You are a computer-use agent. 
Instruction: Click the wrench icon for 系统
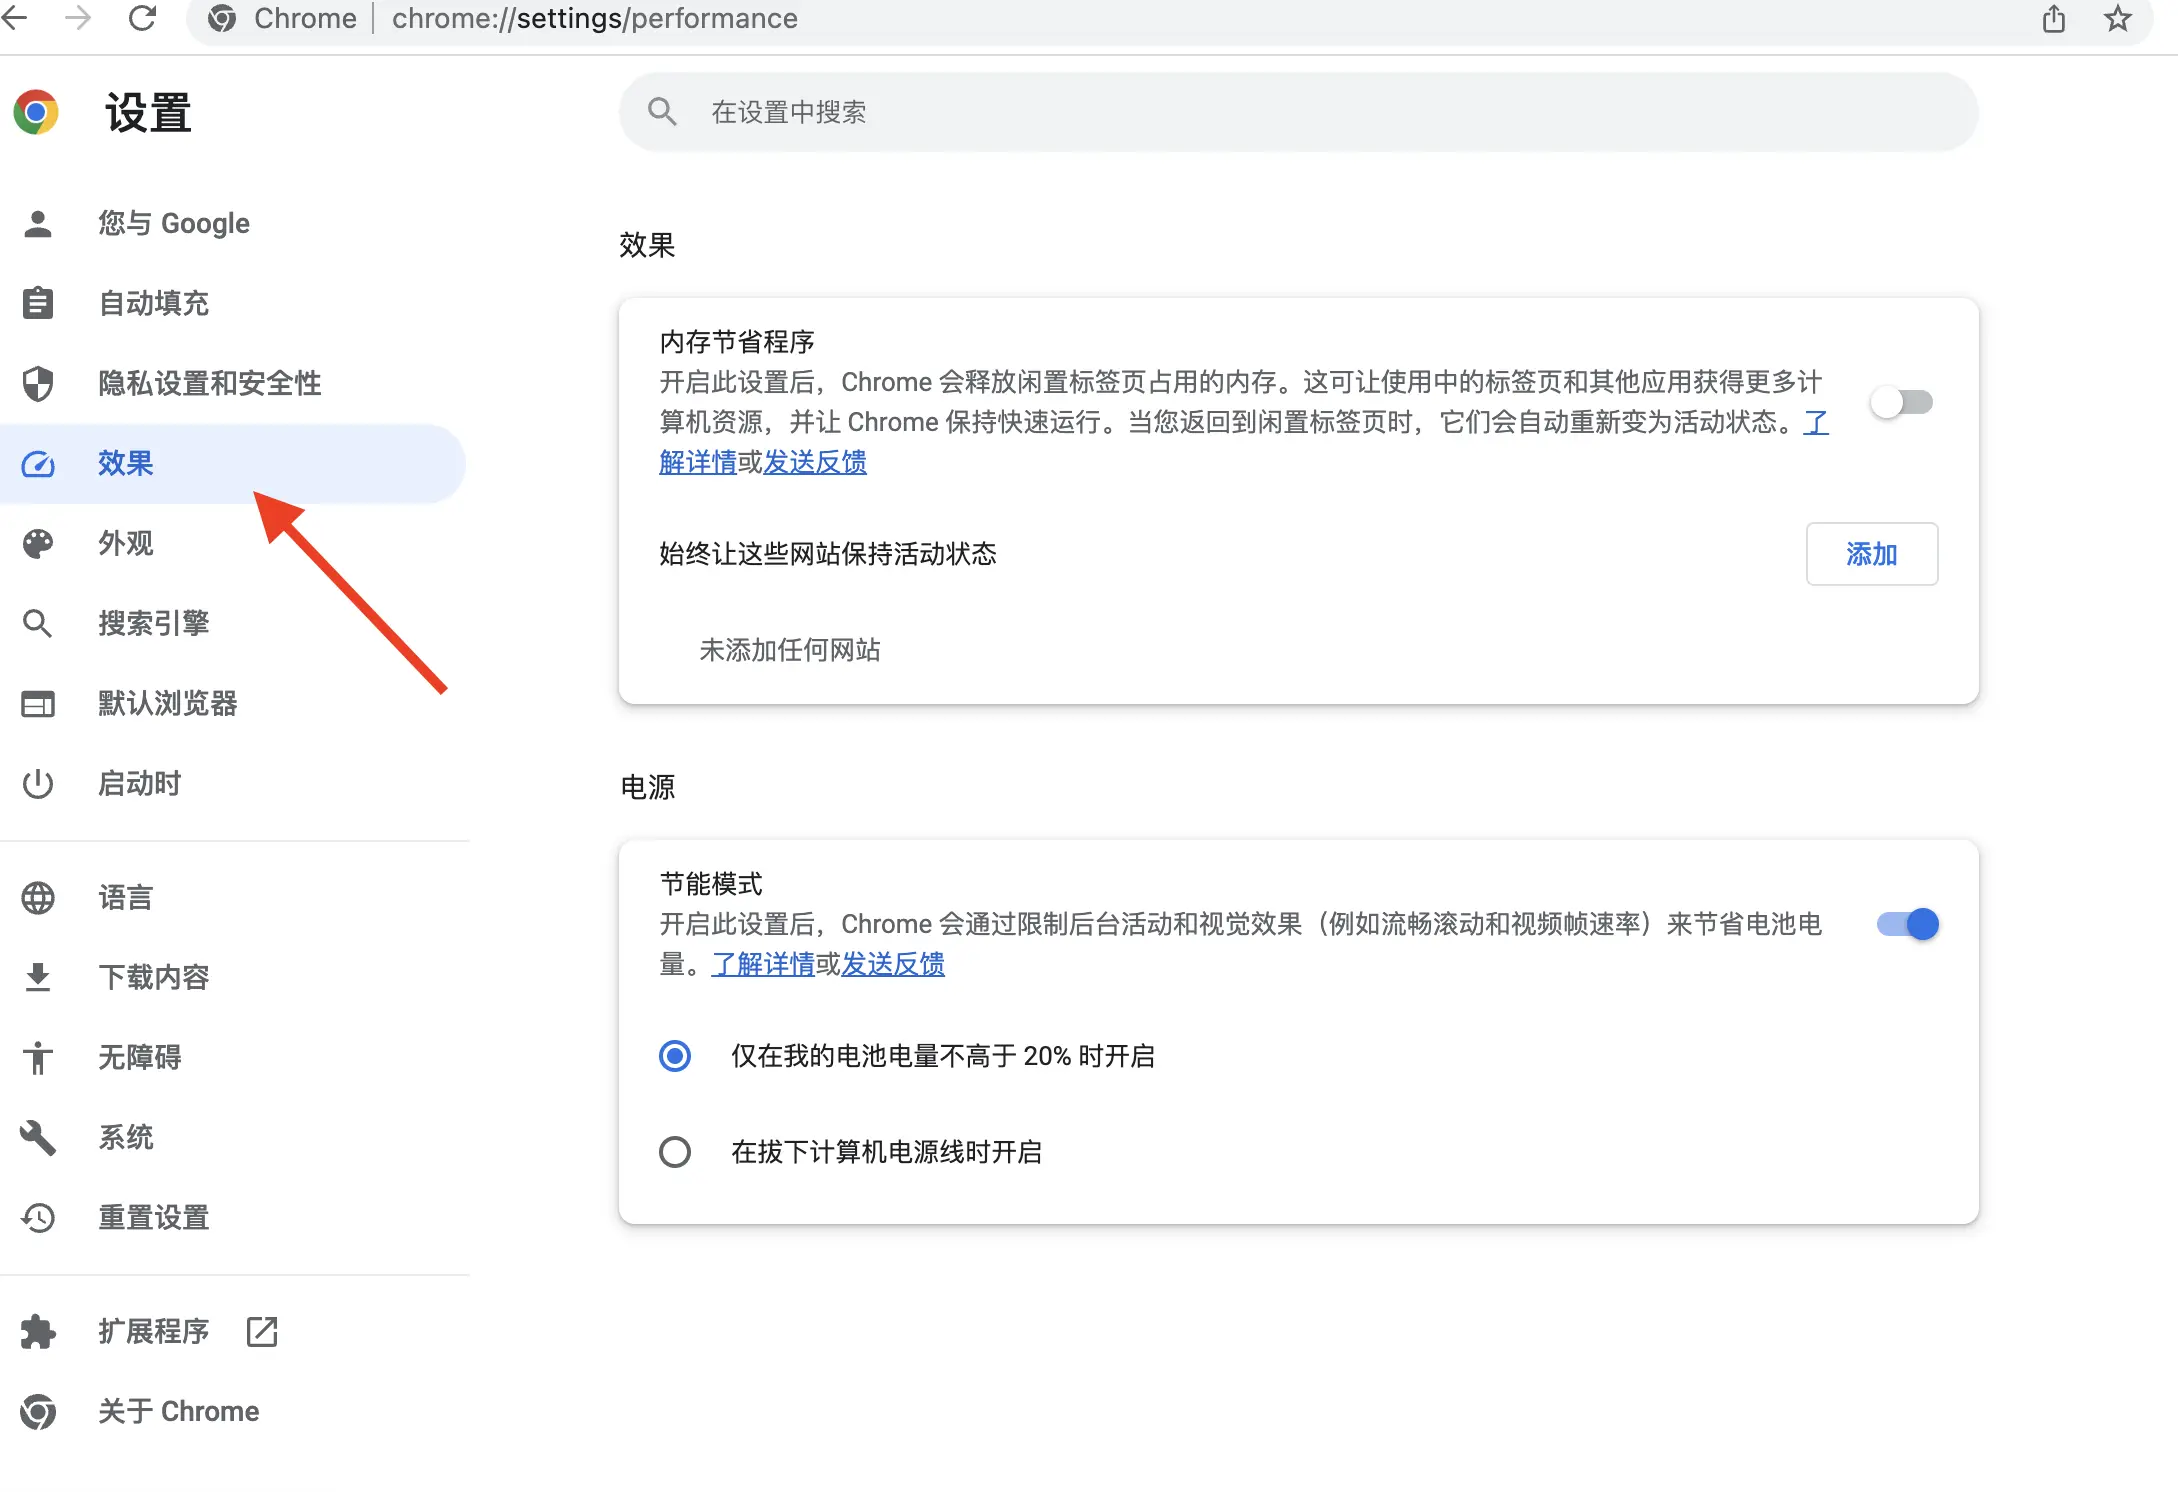pyautogui.click(x=38, y=1137)
